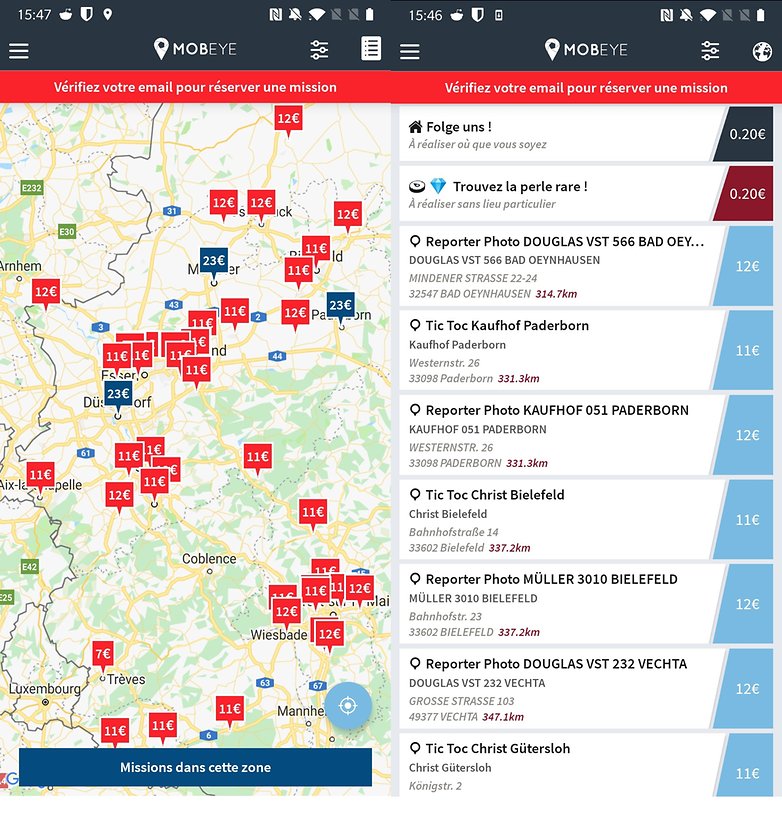The height and width of the screenshot is (825, 782).
Task: Tap email verification banner on map screen
Action: [x=195, y=87]
